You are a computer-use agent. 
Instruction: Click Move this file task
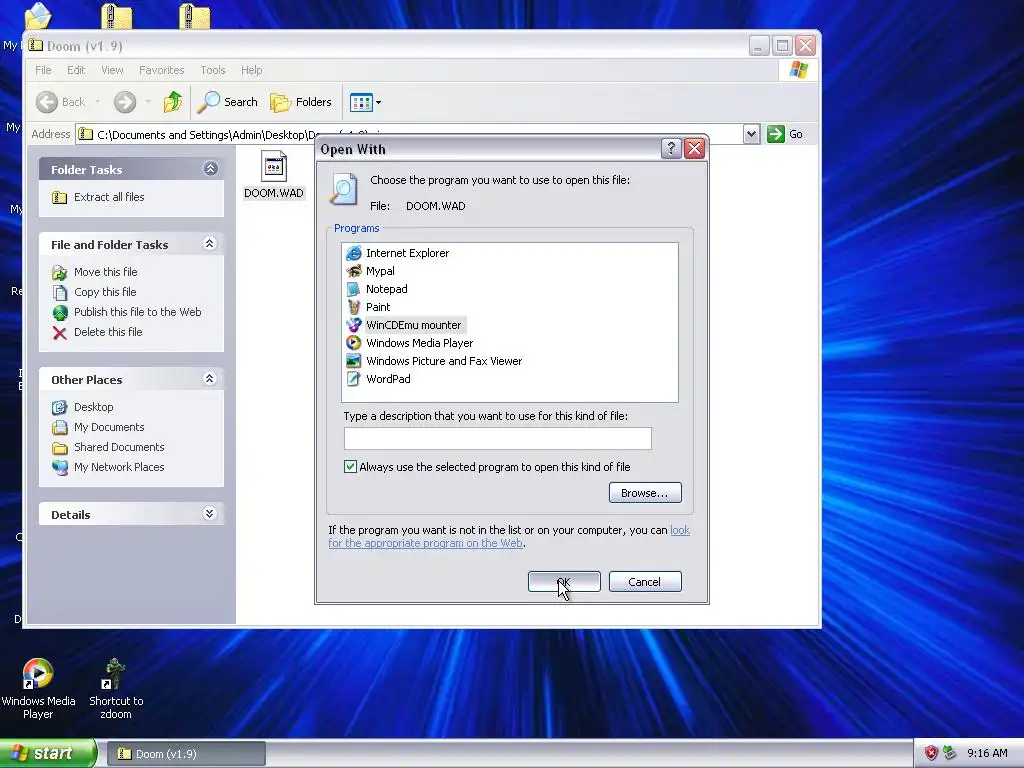tap(105, 272)
